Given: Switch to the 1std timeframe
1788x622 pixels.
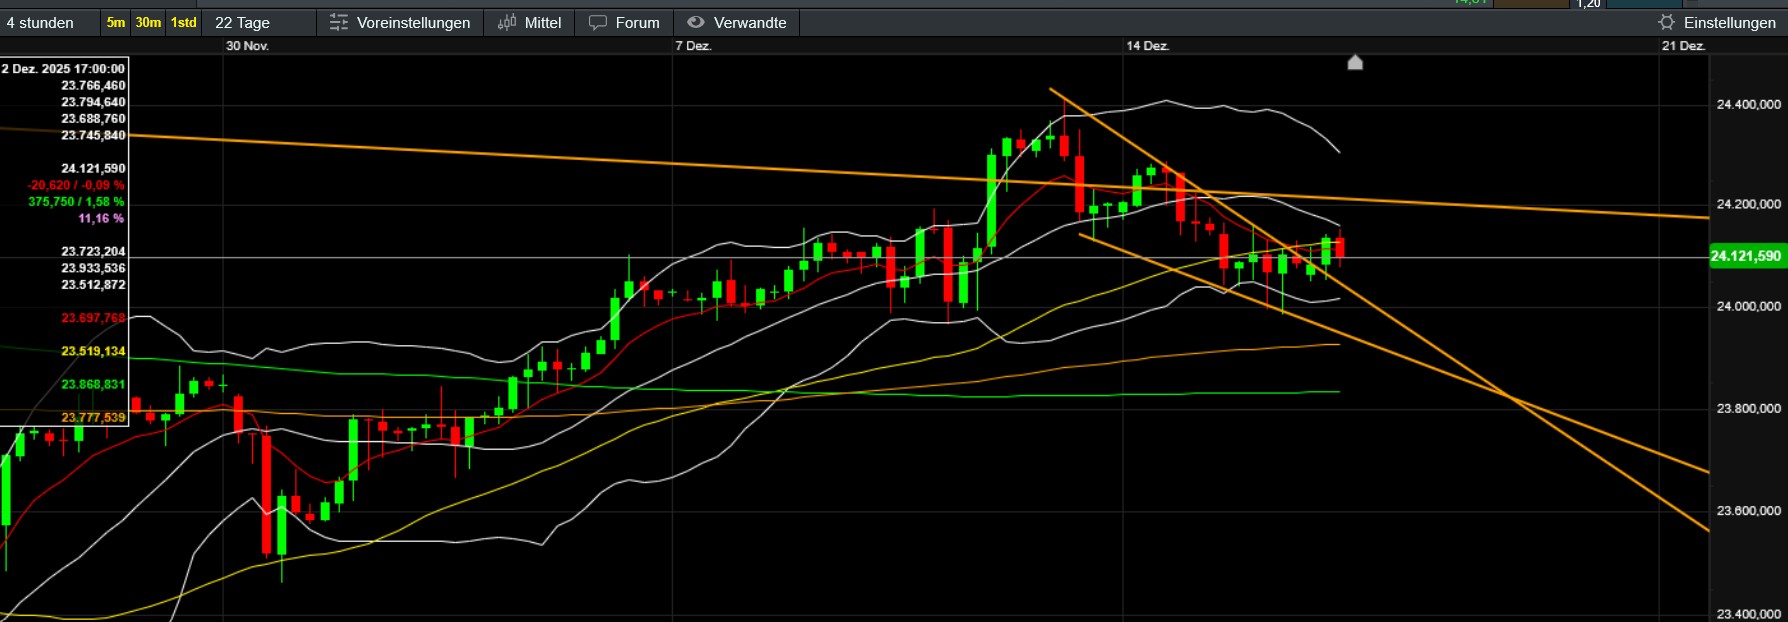Looking at the screenshot, I should point(184,22).
